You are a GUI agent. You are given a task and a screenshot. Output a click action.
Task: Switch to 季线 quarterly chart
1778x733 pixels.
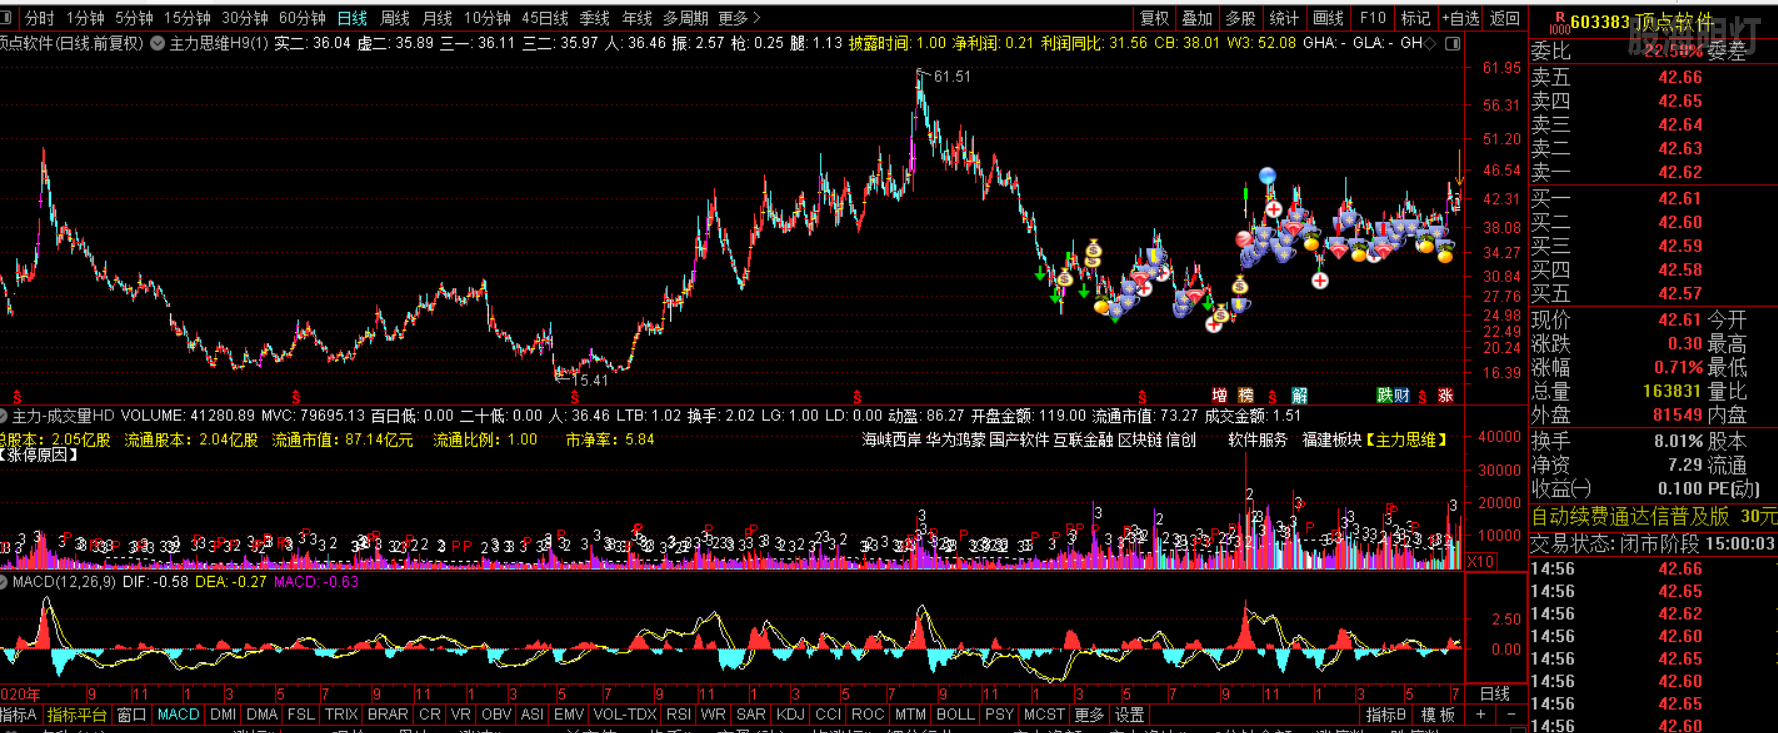pos(595,18)
